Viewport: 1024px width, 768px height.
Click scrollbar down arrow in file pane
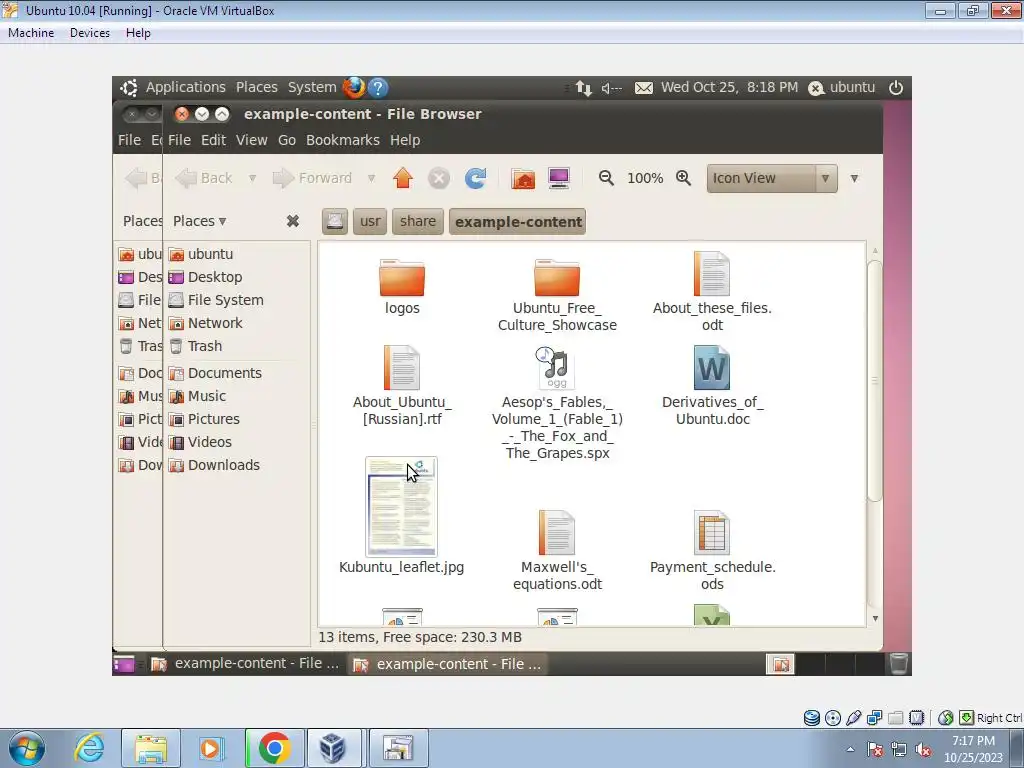coord(874,618)
